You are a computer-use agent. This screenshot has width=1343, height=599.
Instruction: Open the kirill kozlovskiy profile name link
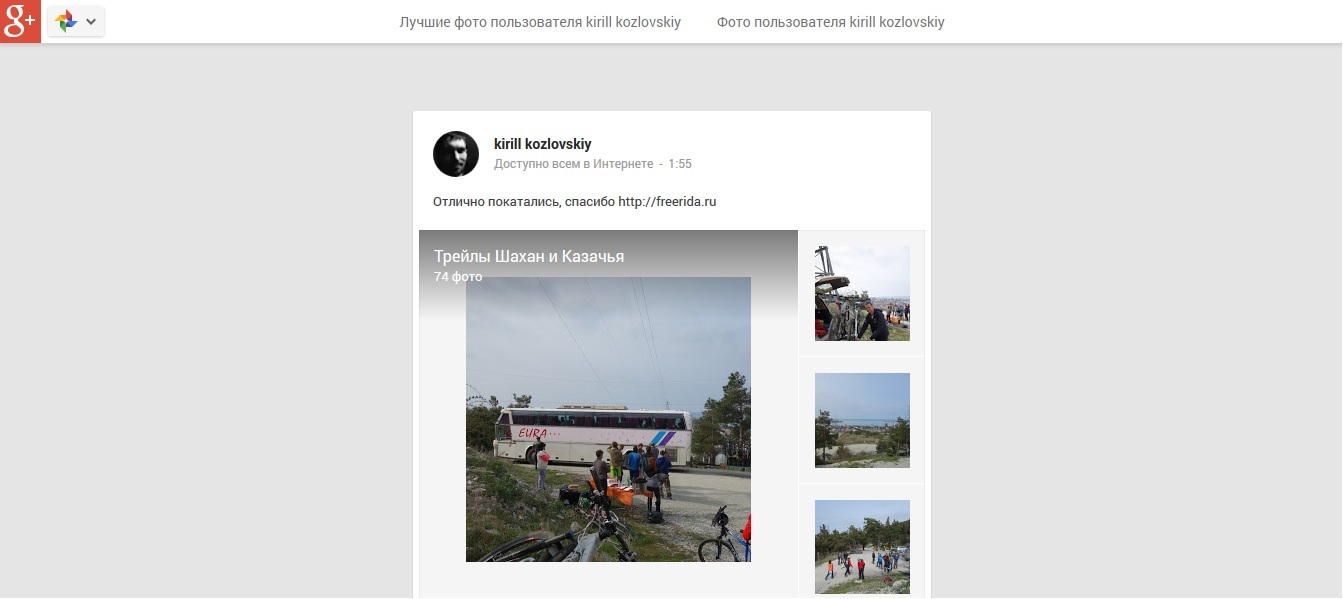pos(543,144)
